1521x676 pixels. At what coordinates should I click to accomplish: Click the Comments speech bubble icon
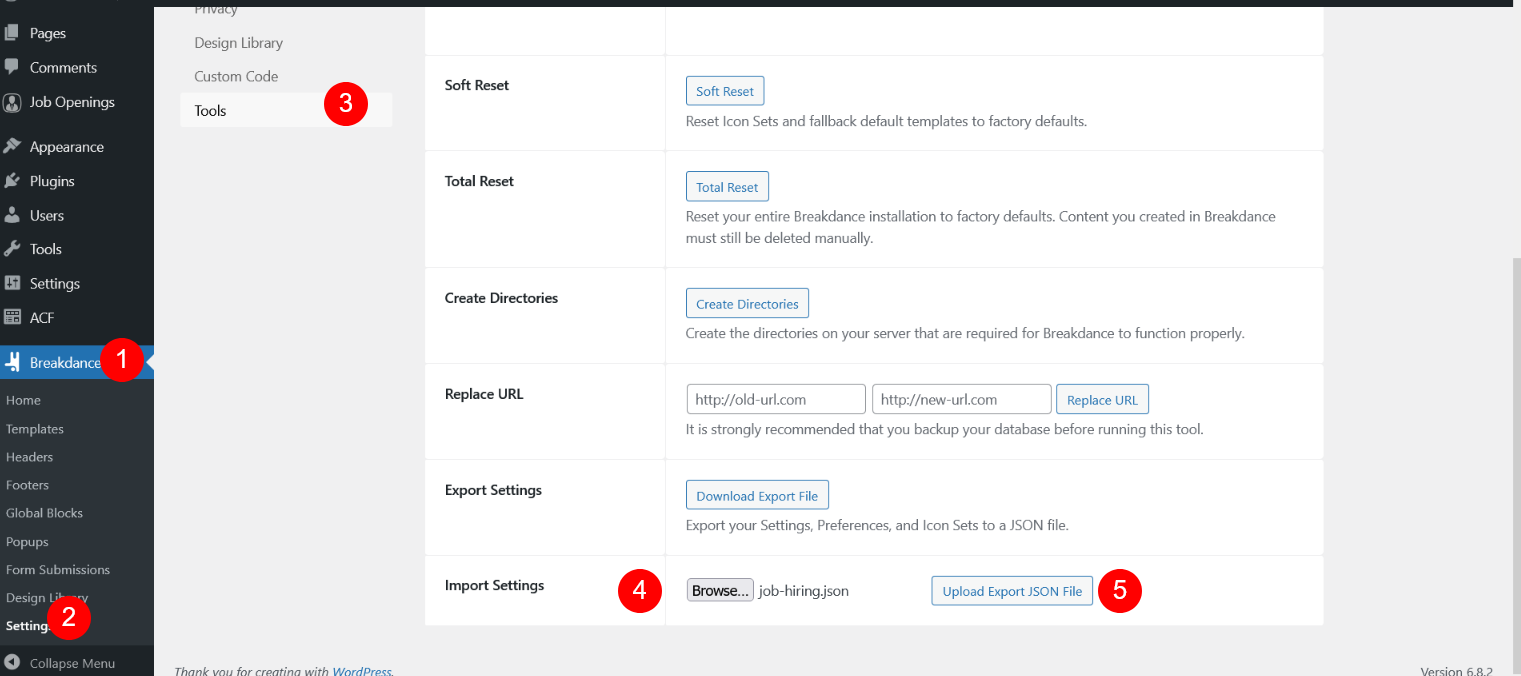[x=12, y=67]
